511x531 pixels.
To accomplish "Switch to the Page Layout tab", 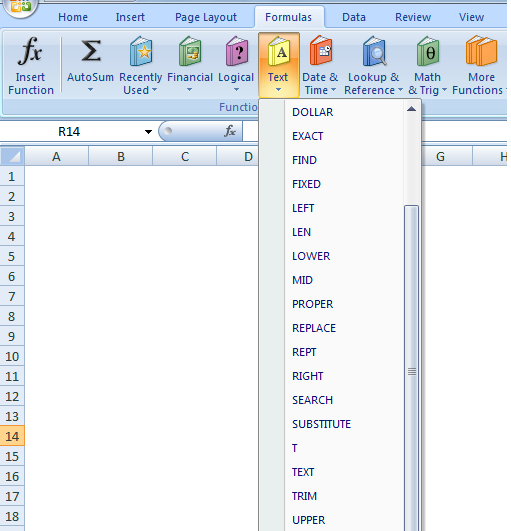I will (x=206, y=17).
